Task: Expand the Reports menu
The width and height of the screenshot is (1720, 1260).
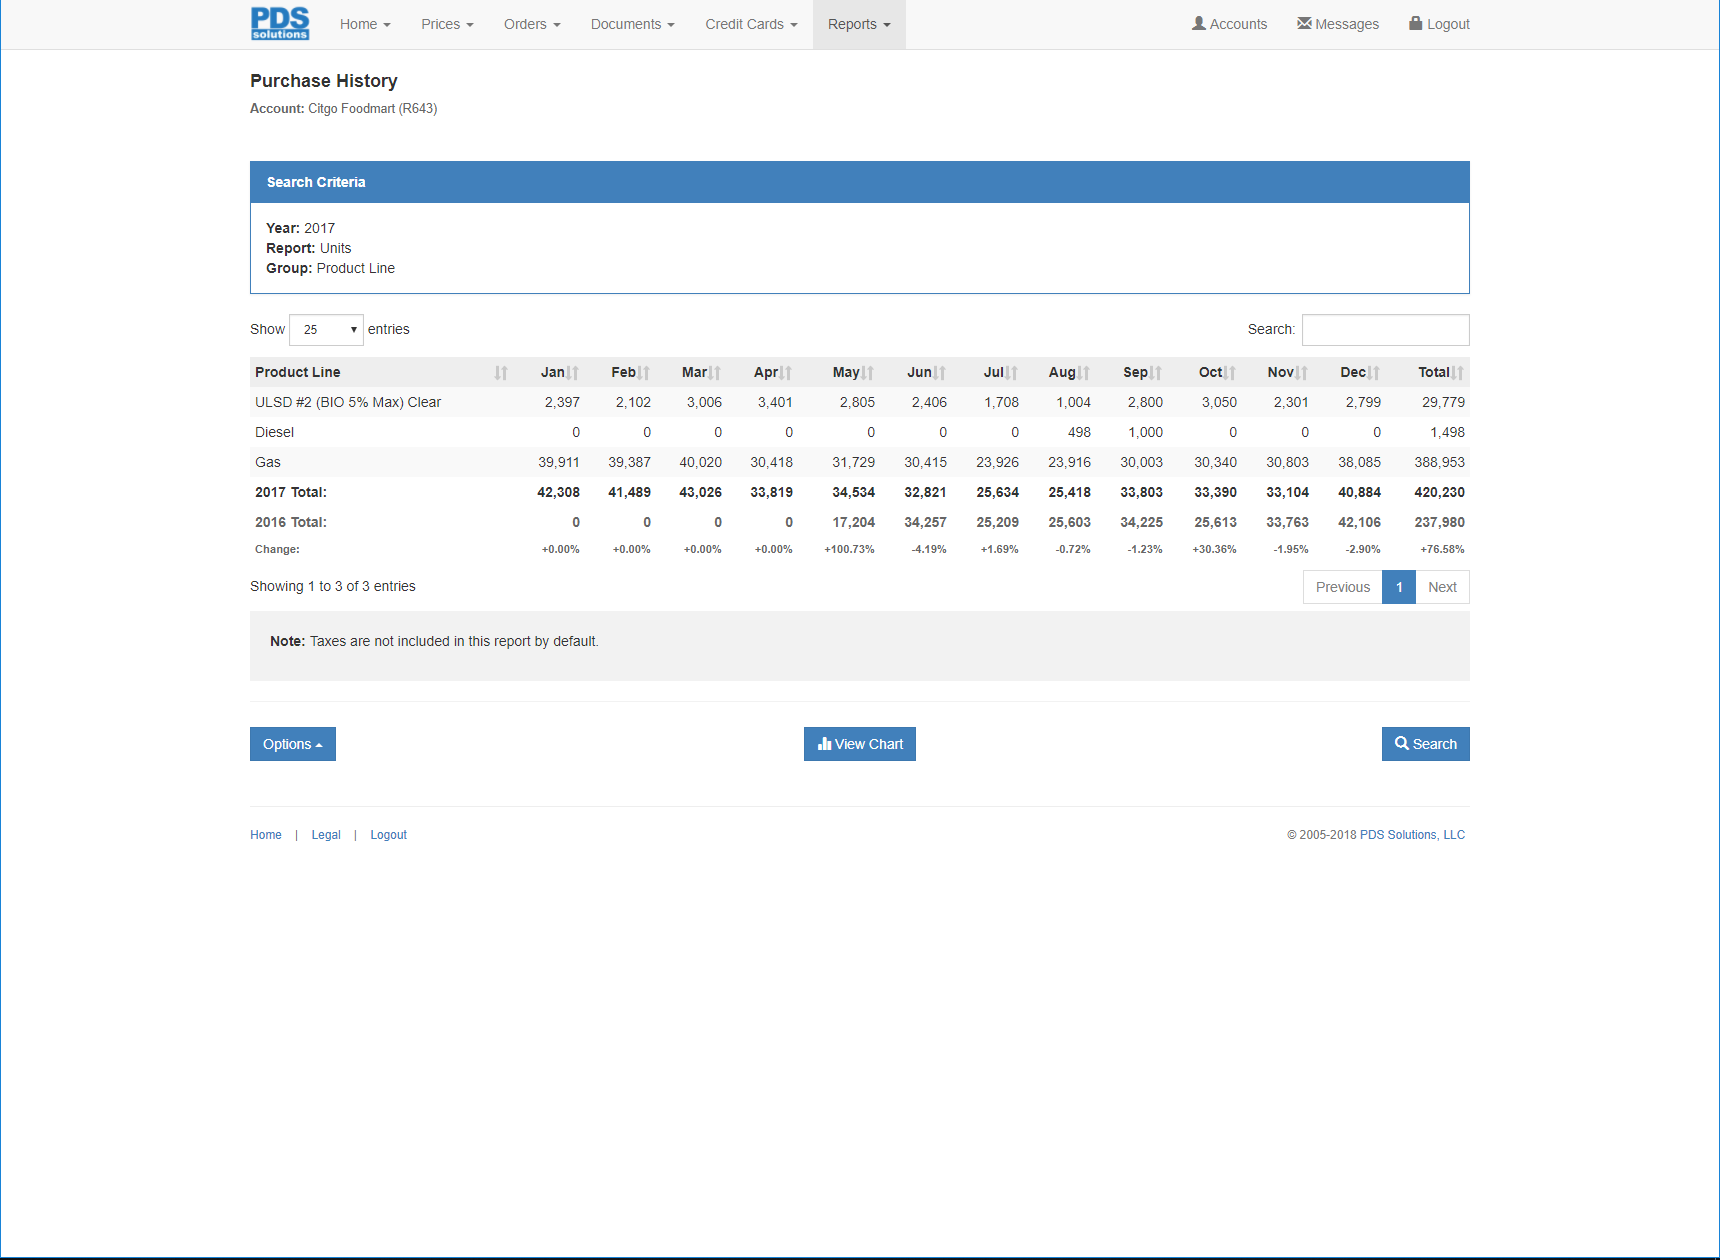Action: [858, 24]
